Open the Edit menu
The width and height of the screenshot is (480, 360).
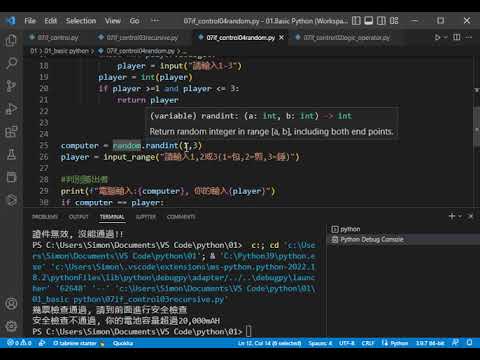point(51,21)
